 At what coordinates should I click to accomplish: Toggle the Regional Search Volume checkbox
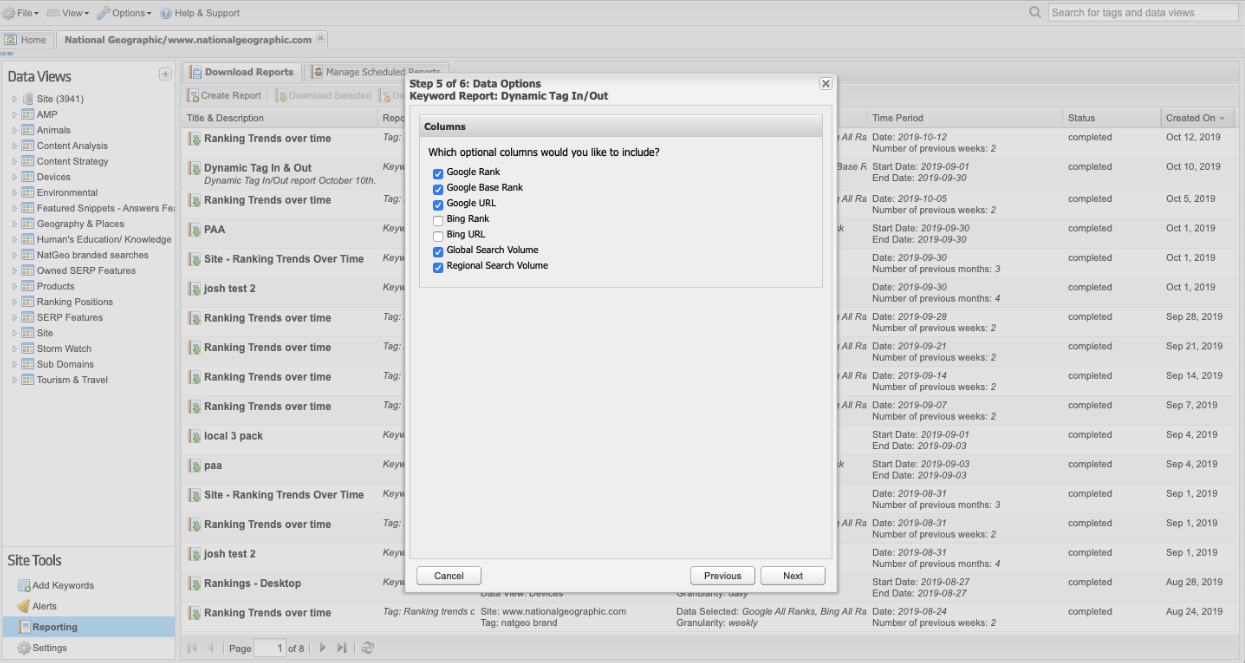[x=438, y=267]
